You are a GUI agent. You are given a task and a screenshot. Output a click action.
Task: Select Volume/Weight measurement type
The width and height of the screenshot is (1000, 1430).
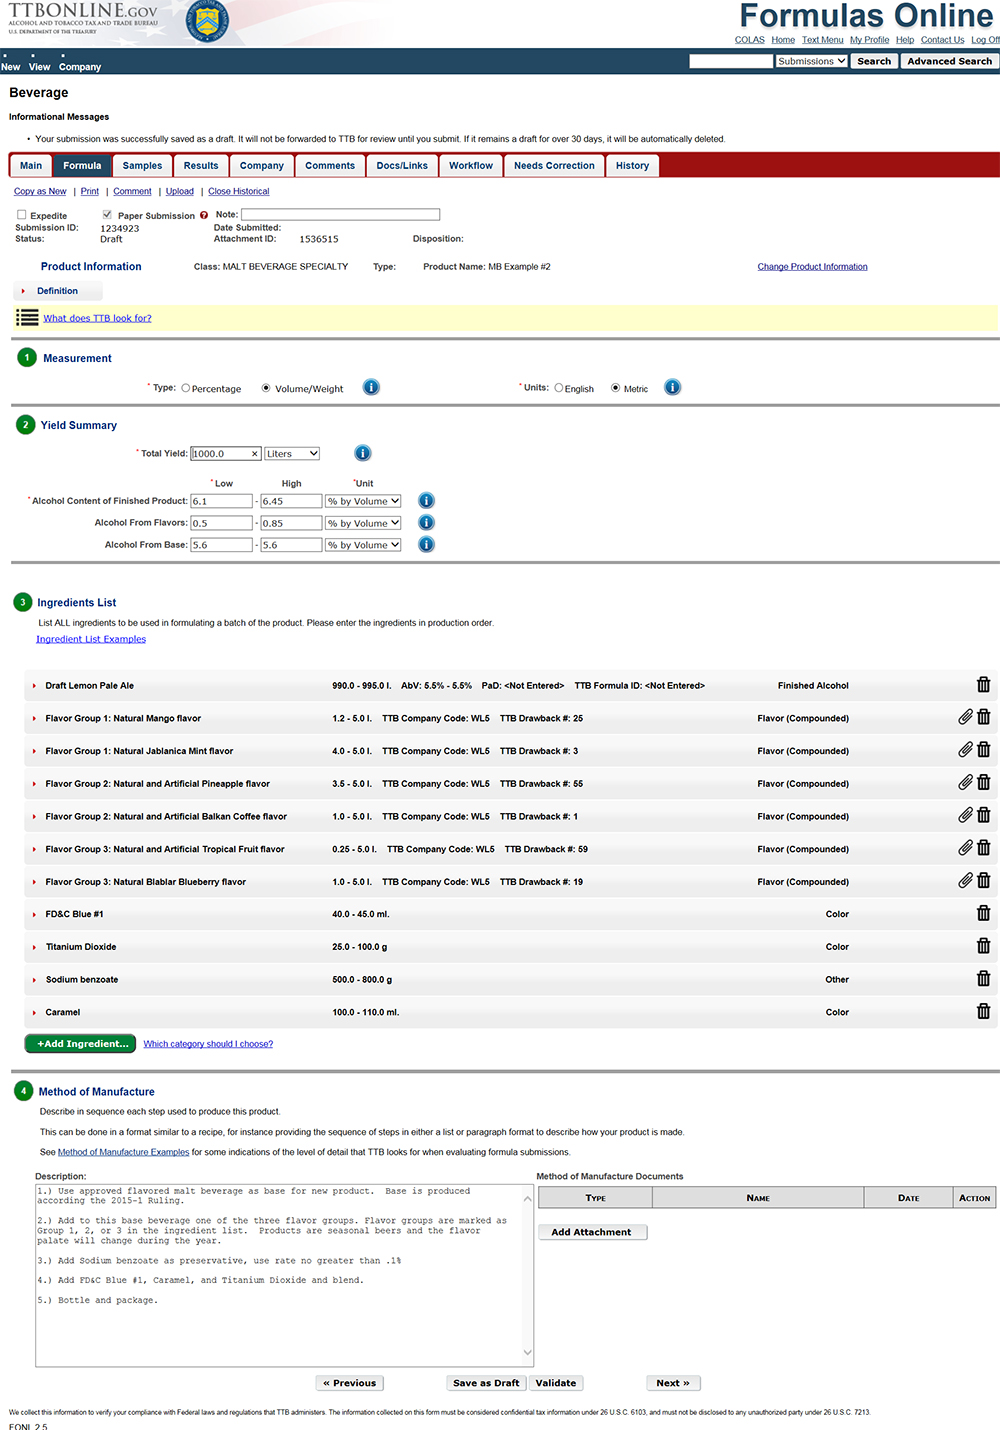tap(266, 388)
